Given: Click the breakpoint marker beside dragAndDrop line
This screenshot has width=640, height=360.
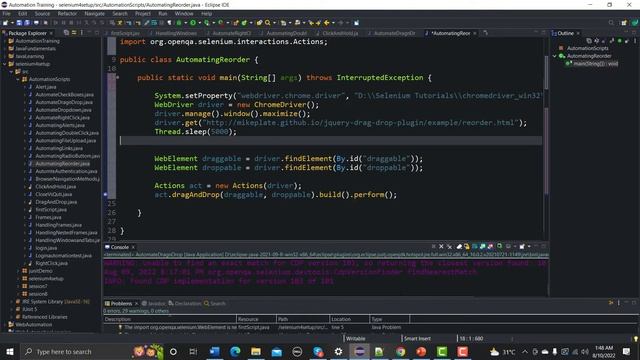Looking at the screenshot, I should 105,195.
